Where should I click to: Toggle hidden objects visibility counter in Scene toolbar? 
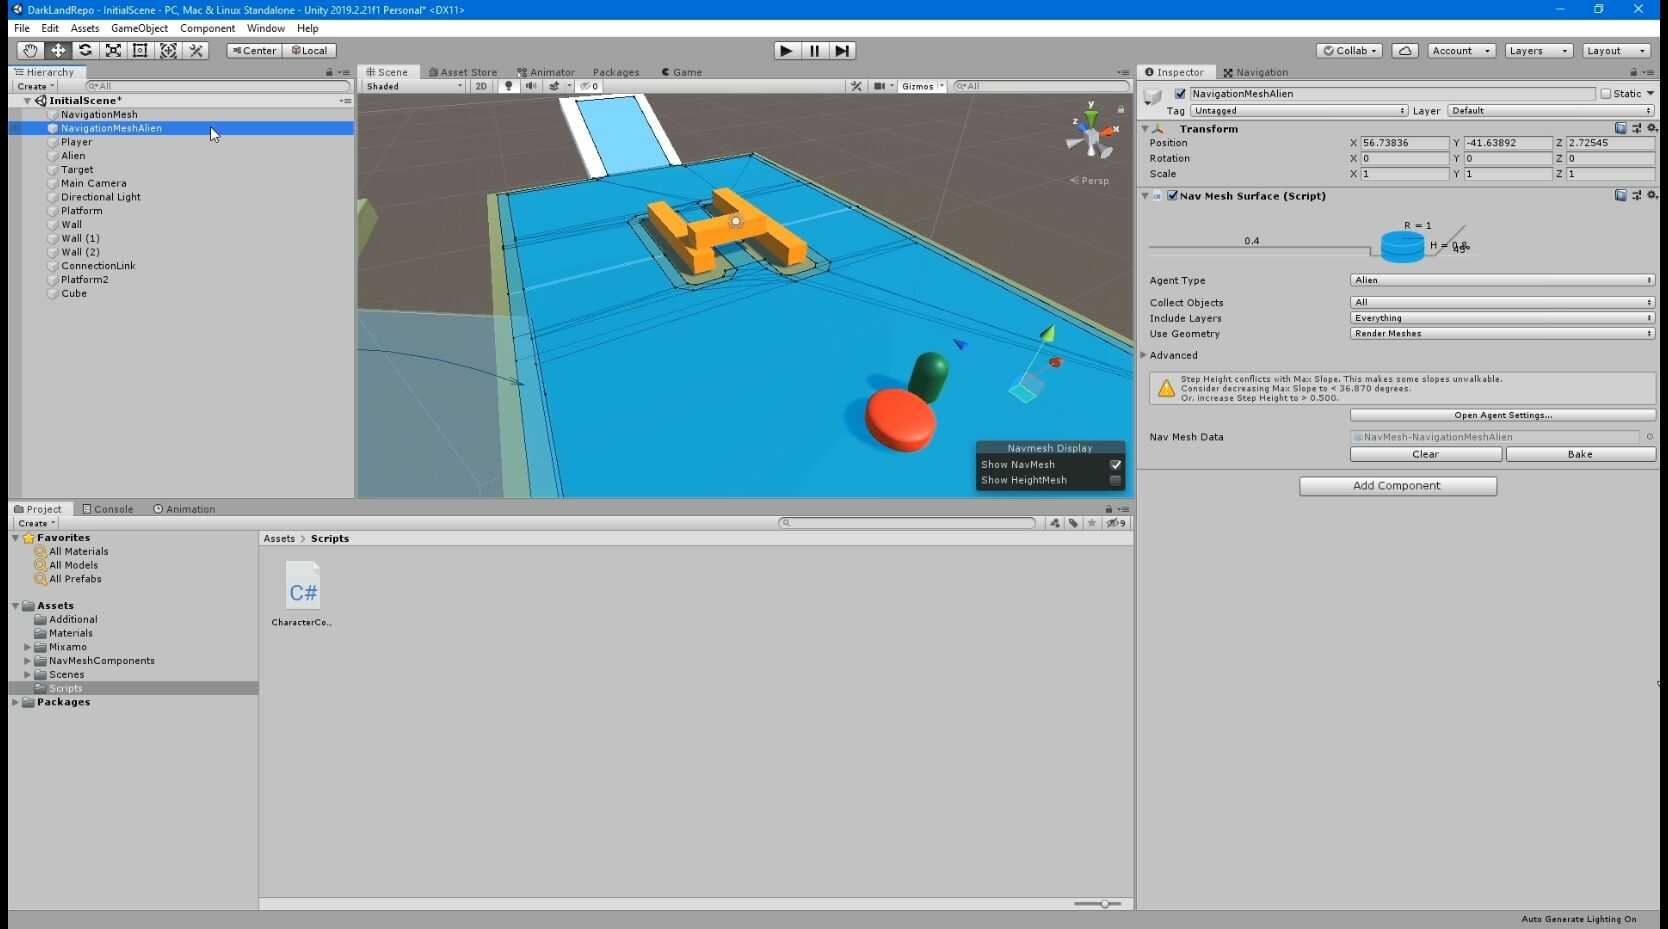pyautogui.click(x=590, y=86)
